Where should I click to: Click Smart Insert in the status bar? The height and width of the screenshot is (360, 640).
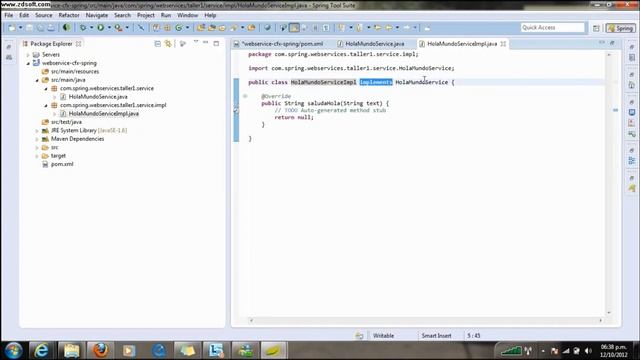(x=436, y=336)
